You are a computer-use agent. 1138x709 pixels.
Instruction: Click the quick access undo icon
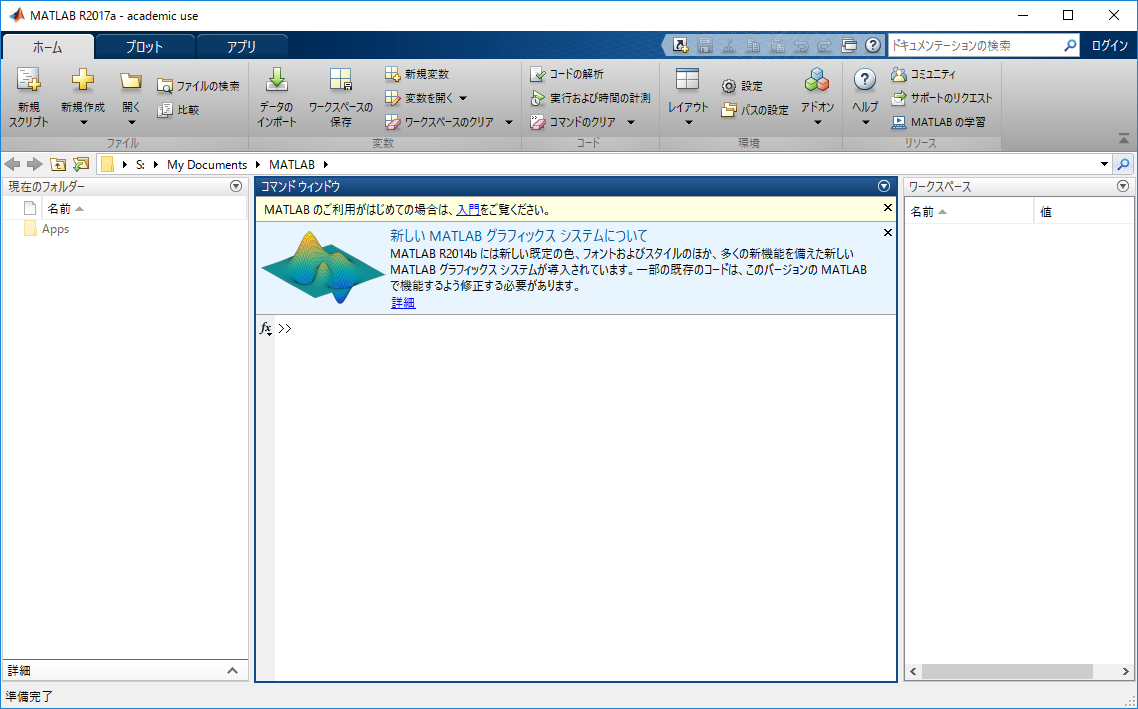[x=801, y=45]
